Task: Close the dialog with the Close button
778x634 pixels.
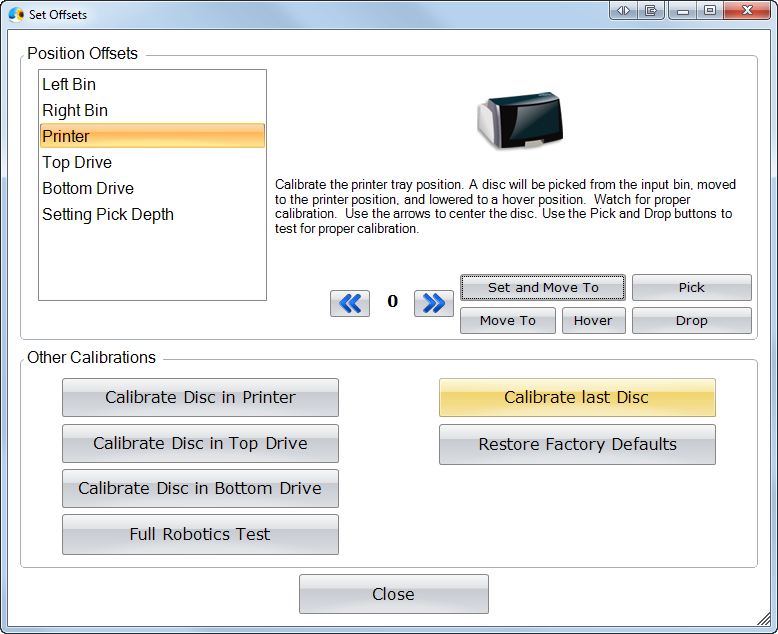Action: [393, 594]
